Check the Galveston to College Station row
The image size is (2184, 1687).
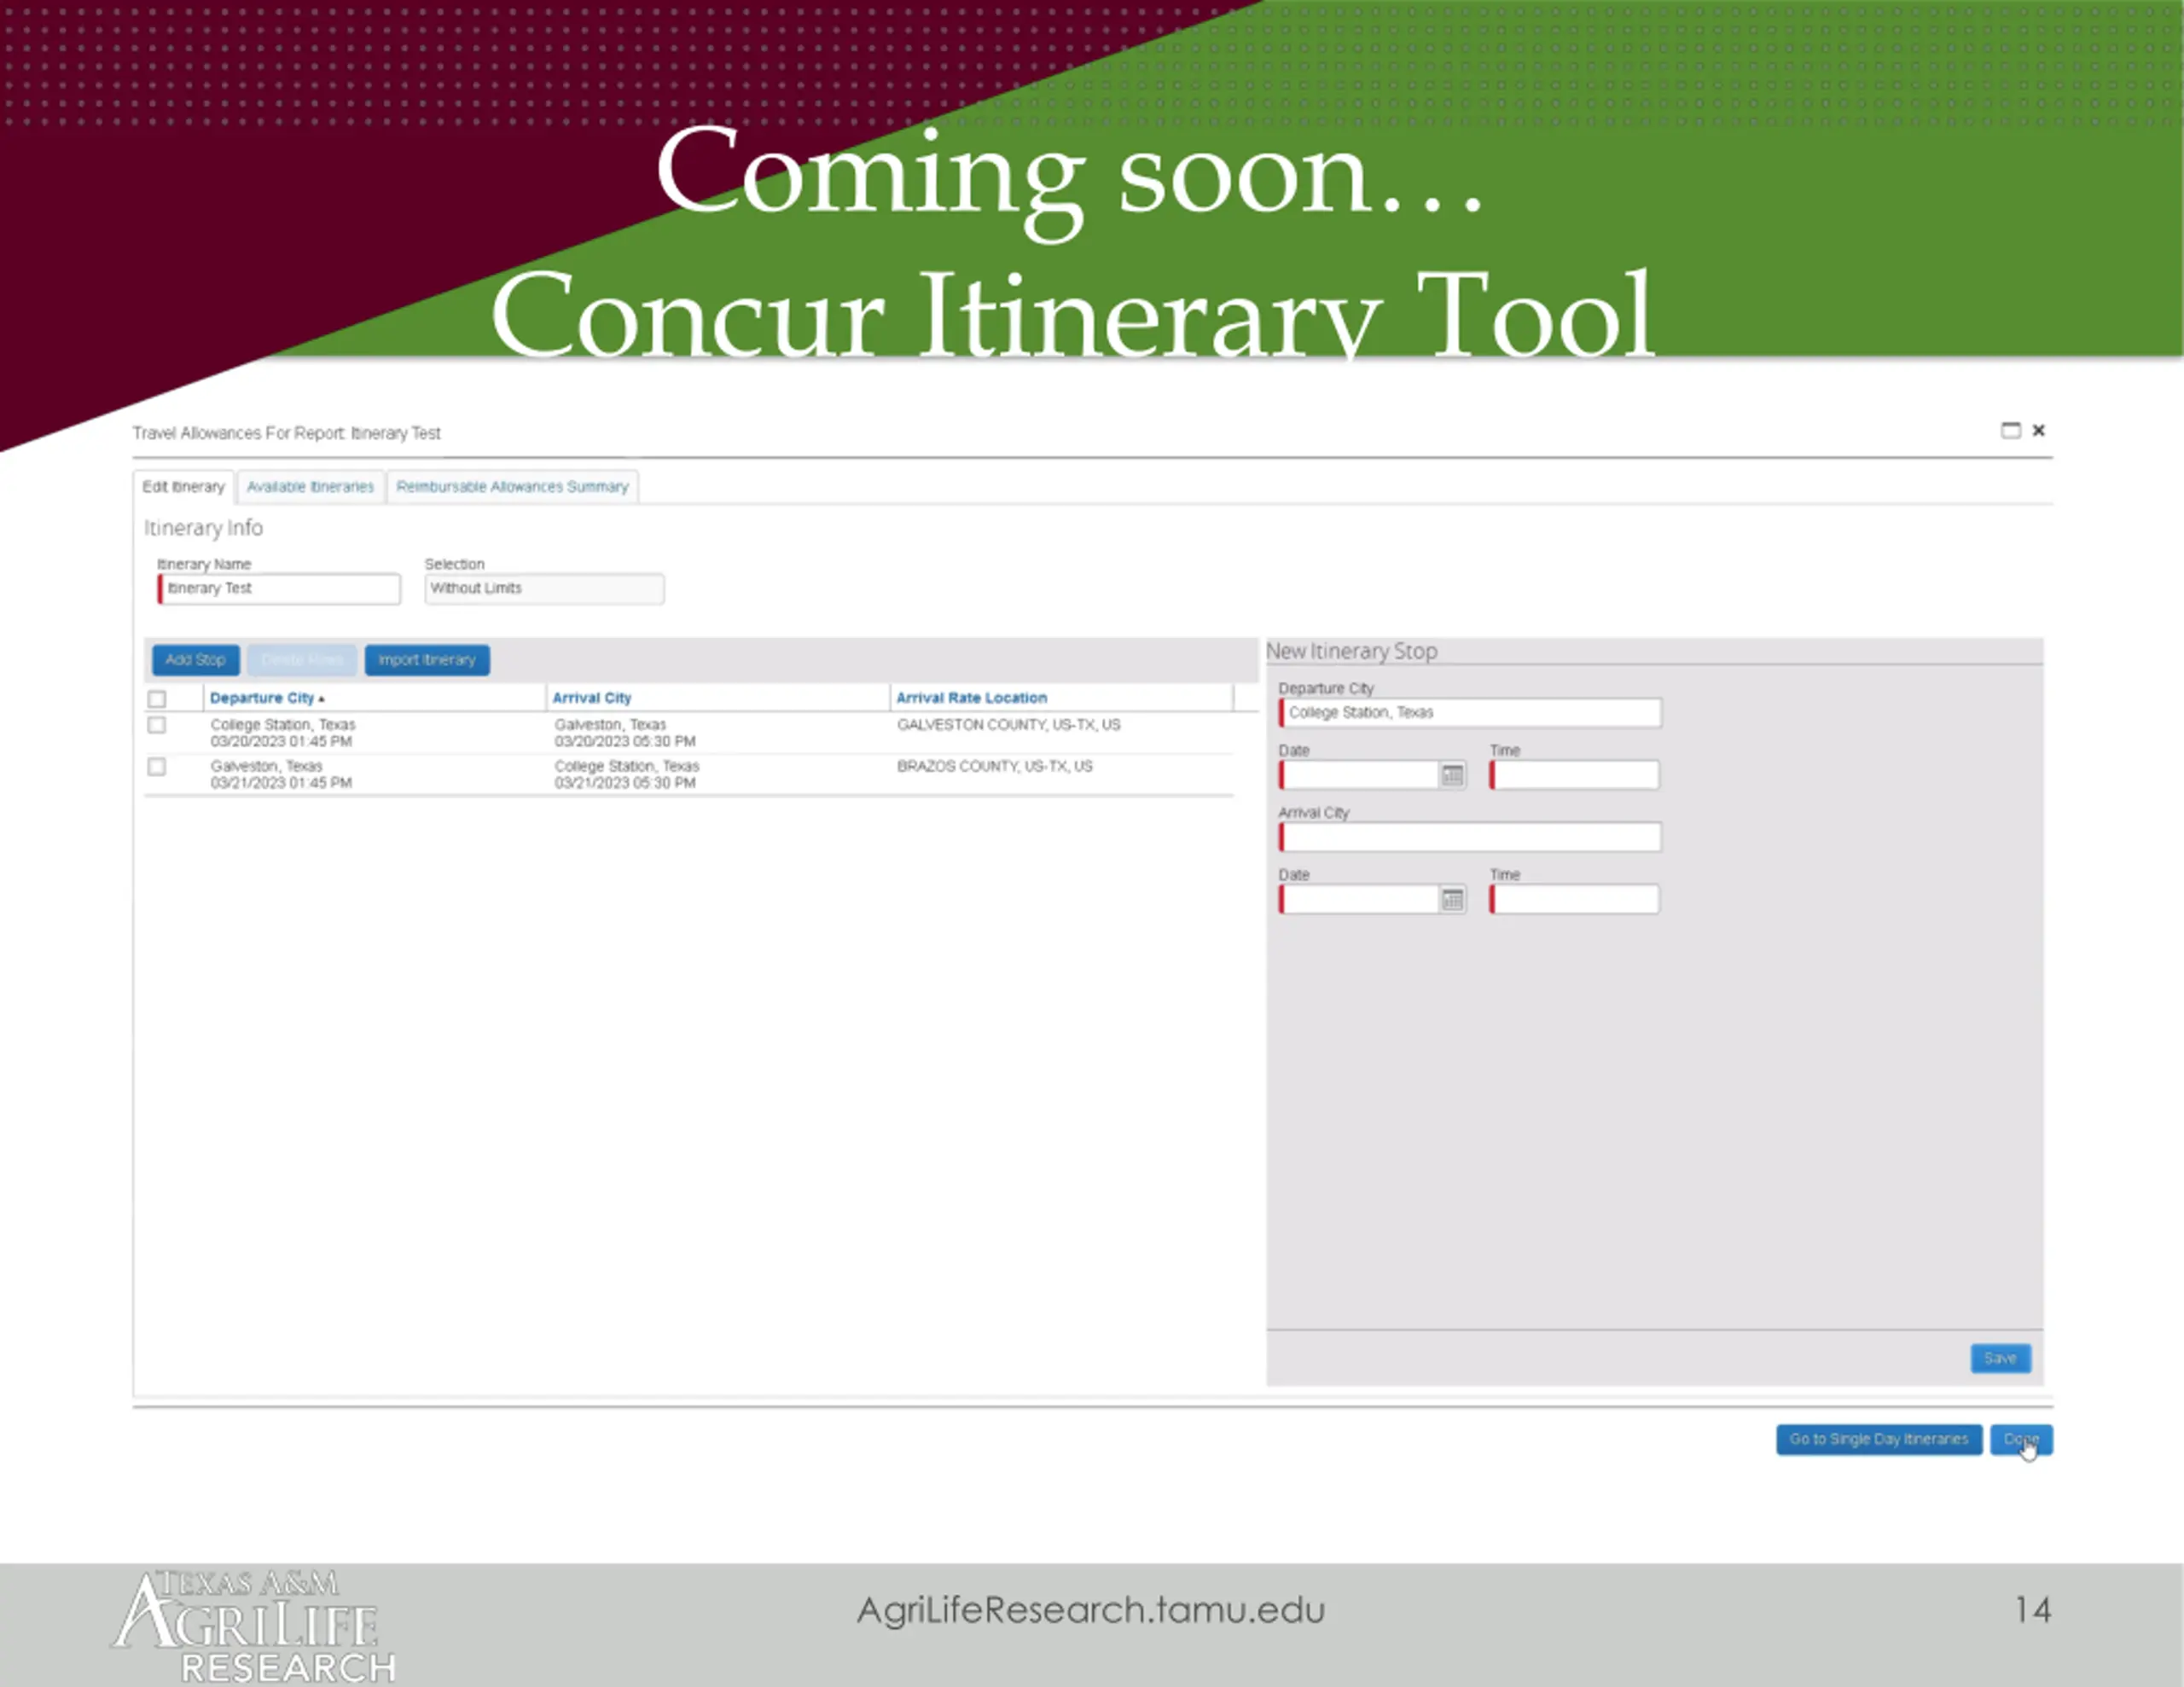point(157,767)
